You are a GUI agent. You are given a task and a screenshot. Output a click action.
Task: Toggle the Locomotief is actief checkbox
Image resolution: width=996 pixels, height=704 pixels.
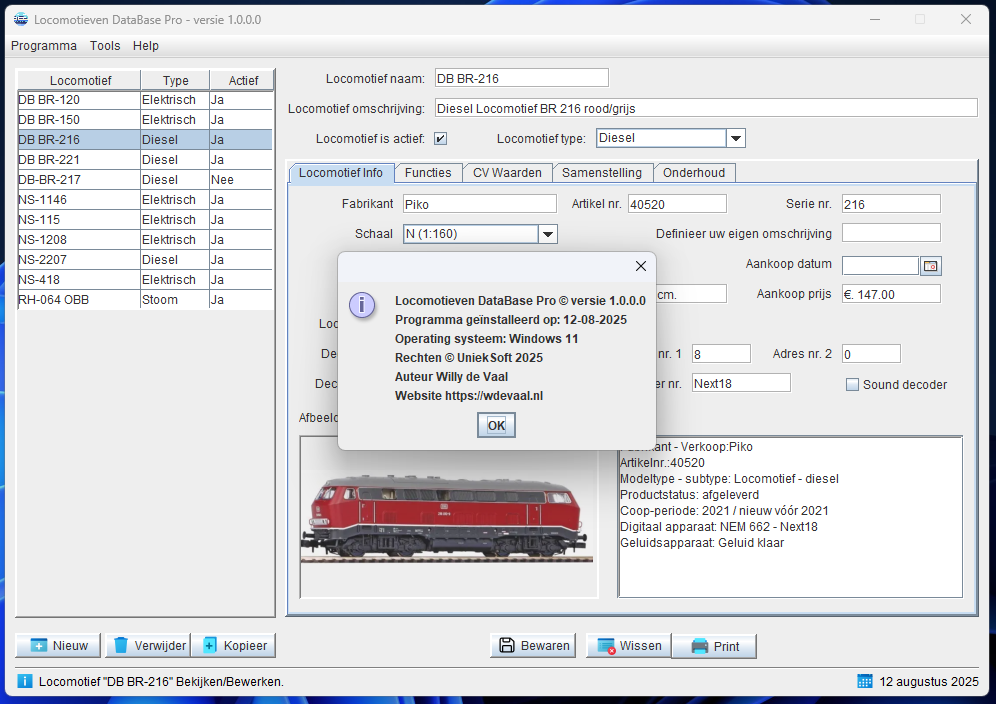click(440, 139)
